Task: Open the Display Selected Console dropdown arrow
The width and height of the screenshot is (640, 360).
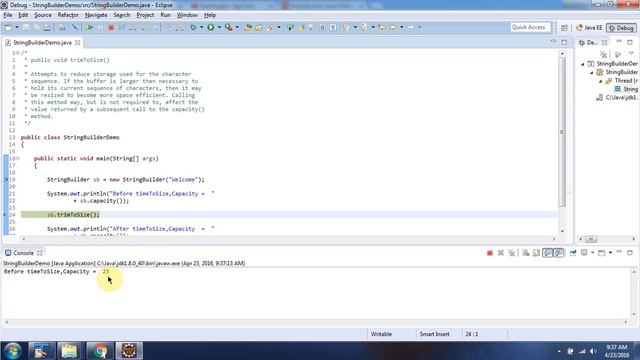Action: [x=592, y=253]
